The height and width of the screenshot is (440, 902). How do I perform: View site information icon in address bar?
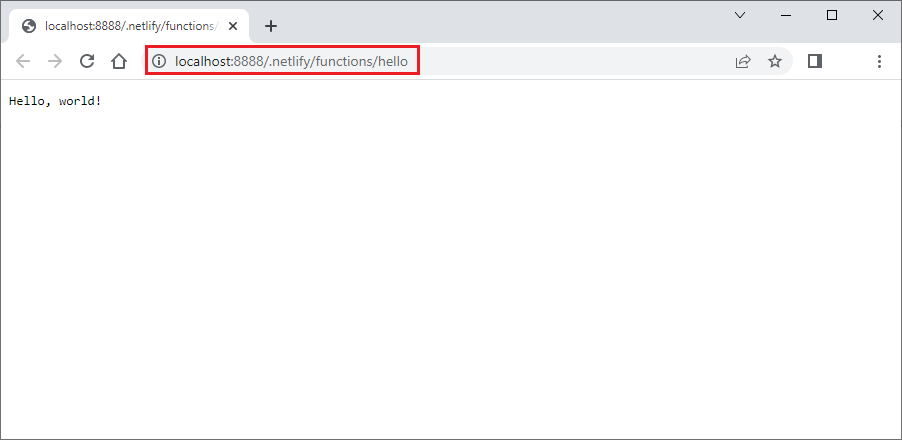pyautogui.click(x=159, y=61)
